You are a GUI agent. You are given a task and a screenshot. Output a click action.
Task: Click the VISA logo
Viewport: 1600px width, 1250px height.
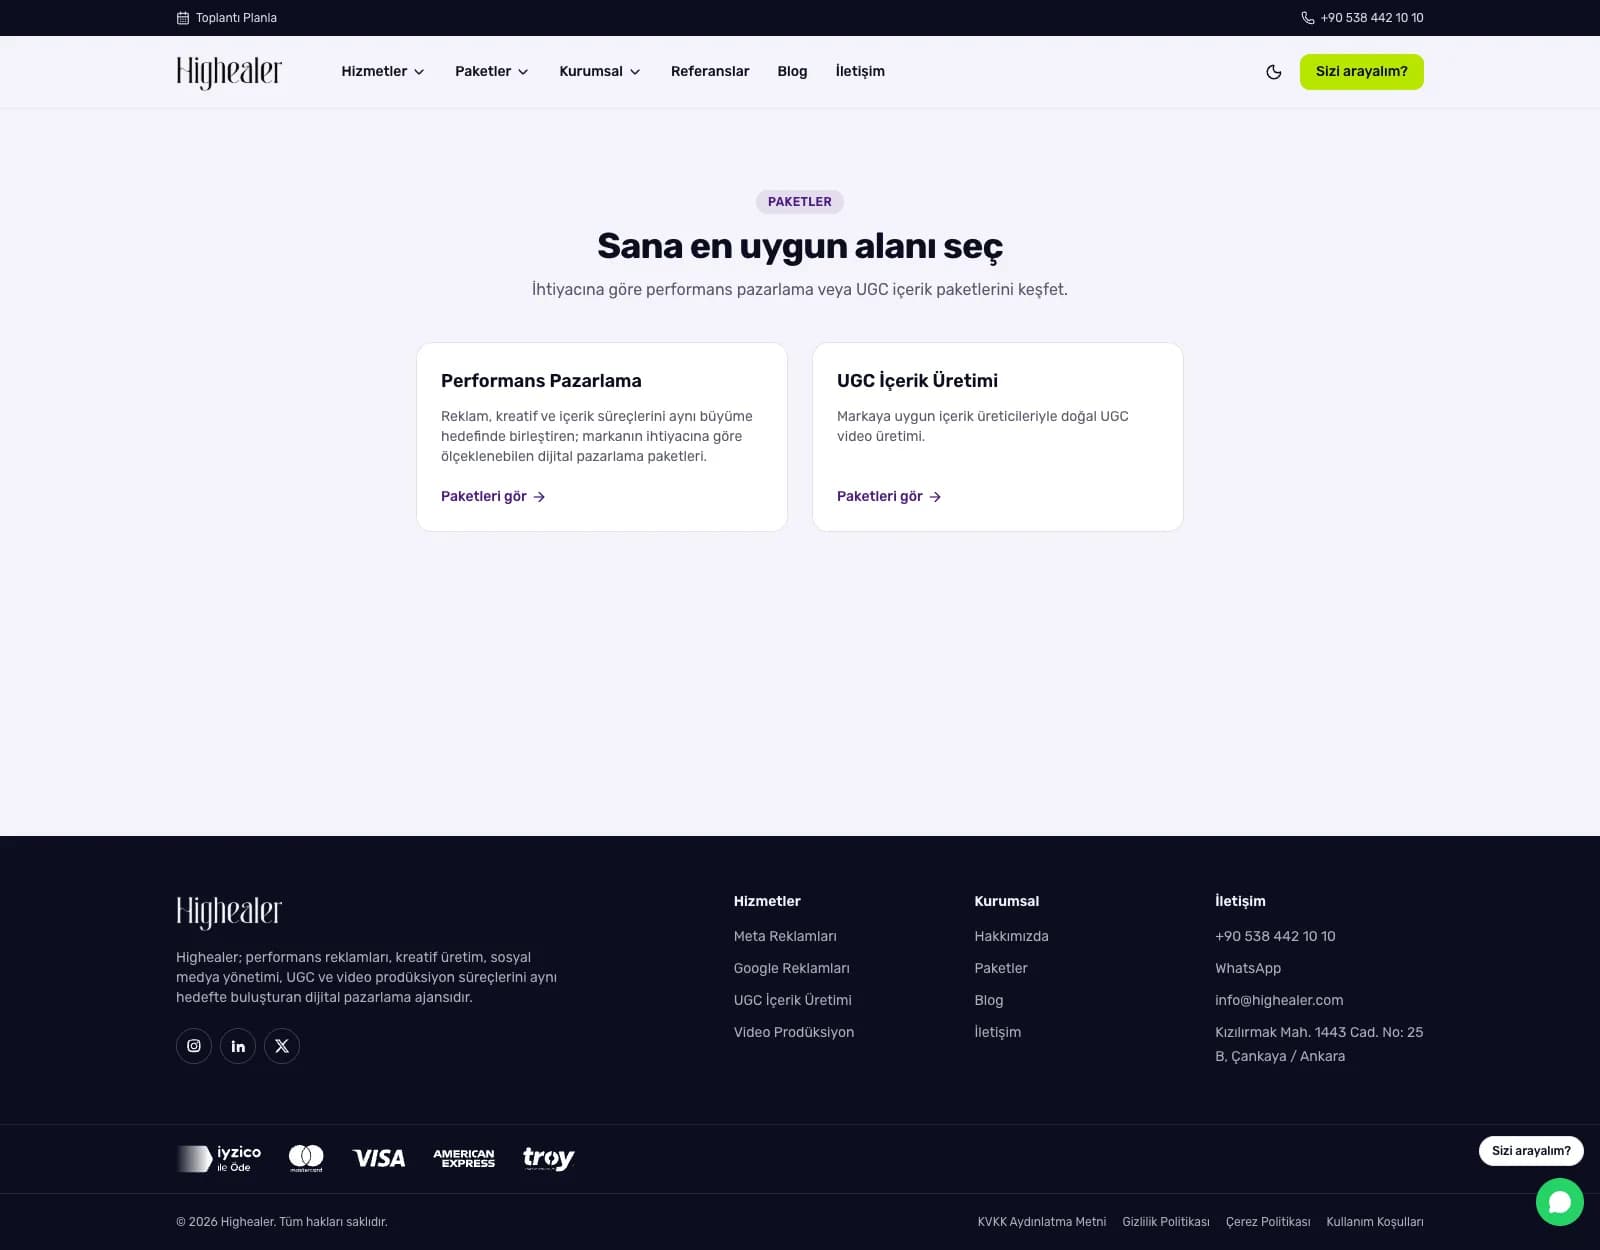[379, 1158]
